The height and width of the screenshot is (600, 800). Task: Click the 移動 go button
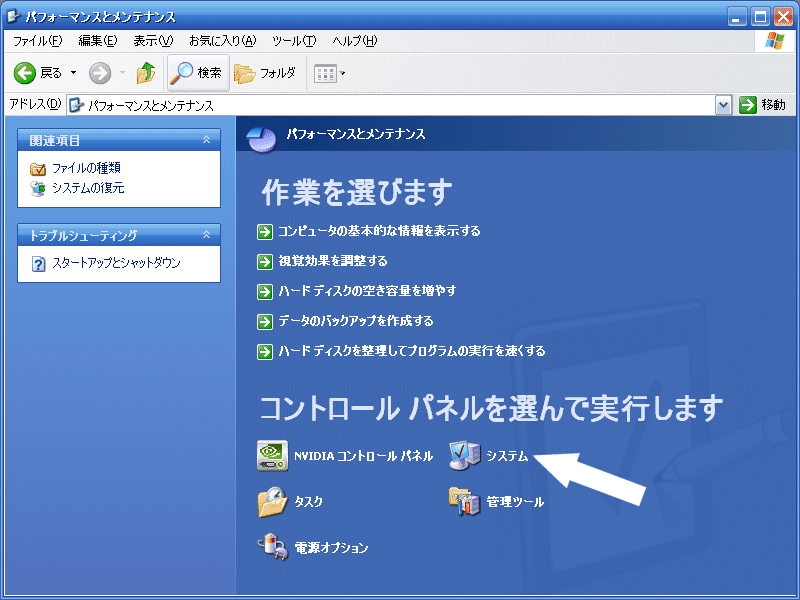point(762,105)
